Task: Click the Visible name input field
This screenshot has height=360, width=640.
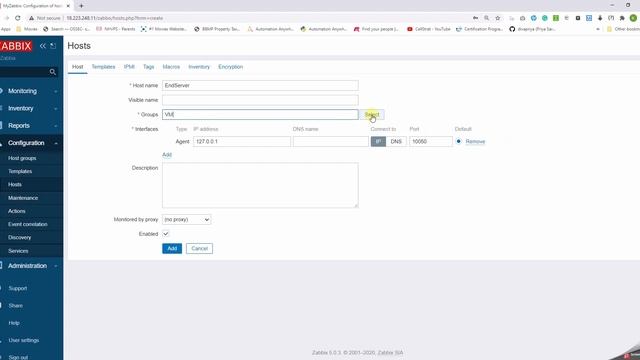Action: point(260,100)
